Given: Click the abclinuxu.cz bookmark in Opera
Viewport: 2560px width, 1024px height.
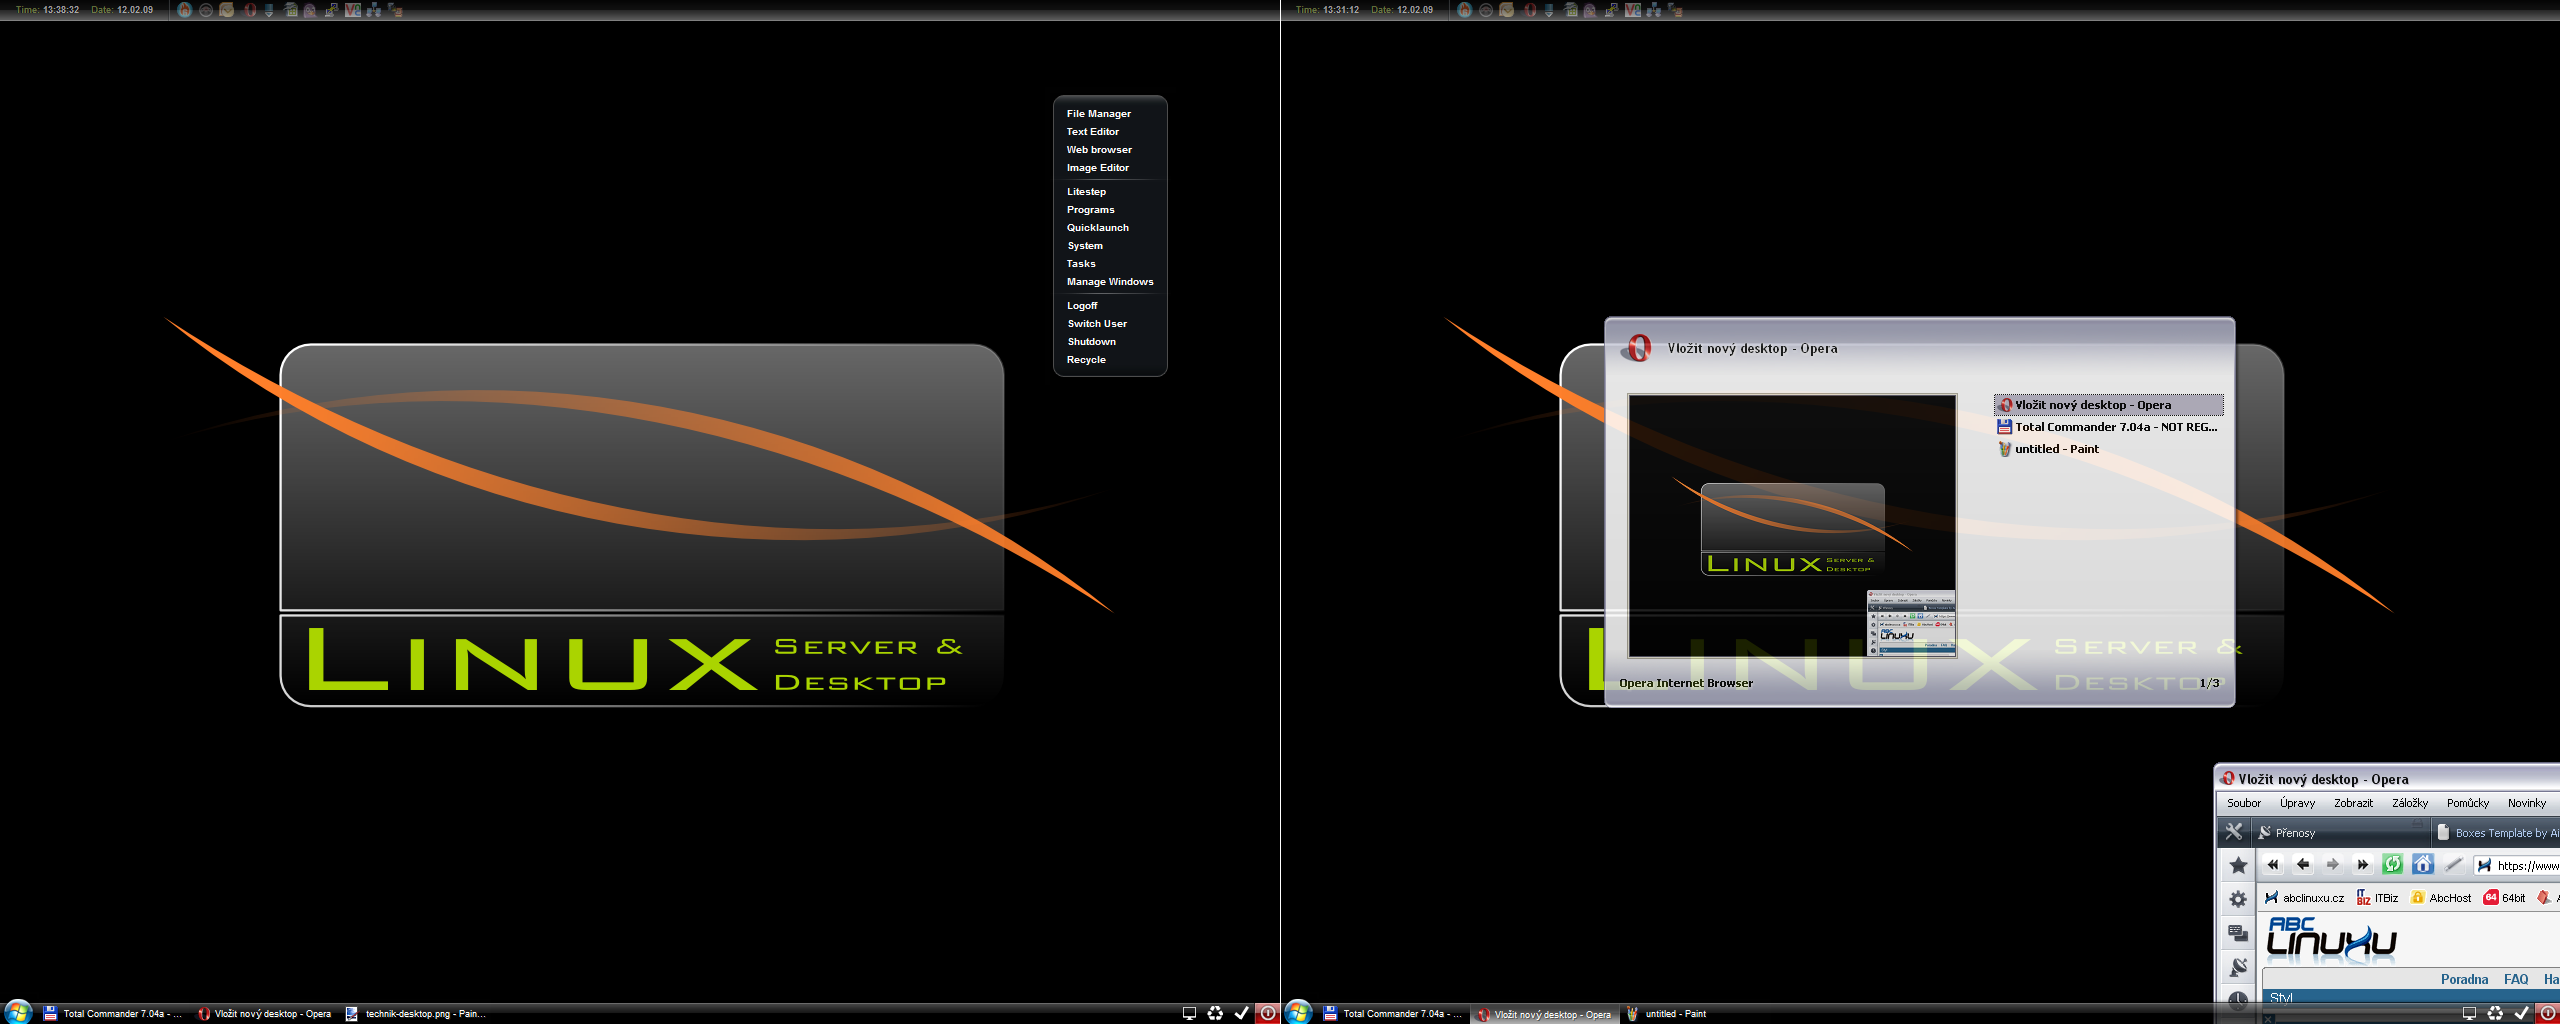Looking at the screenshot, I should (2304, 898).
